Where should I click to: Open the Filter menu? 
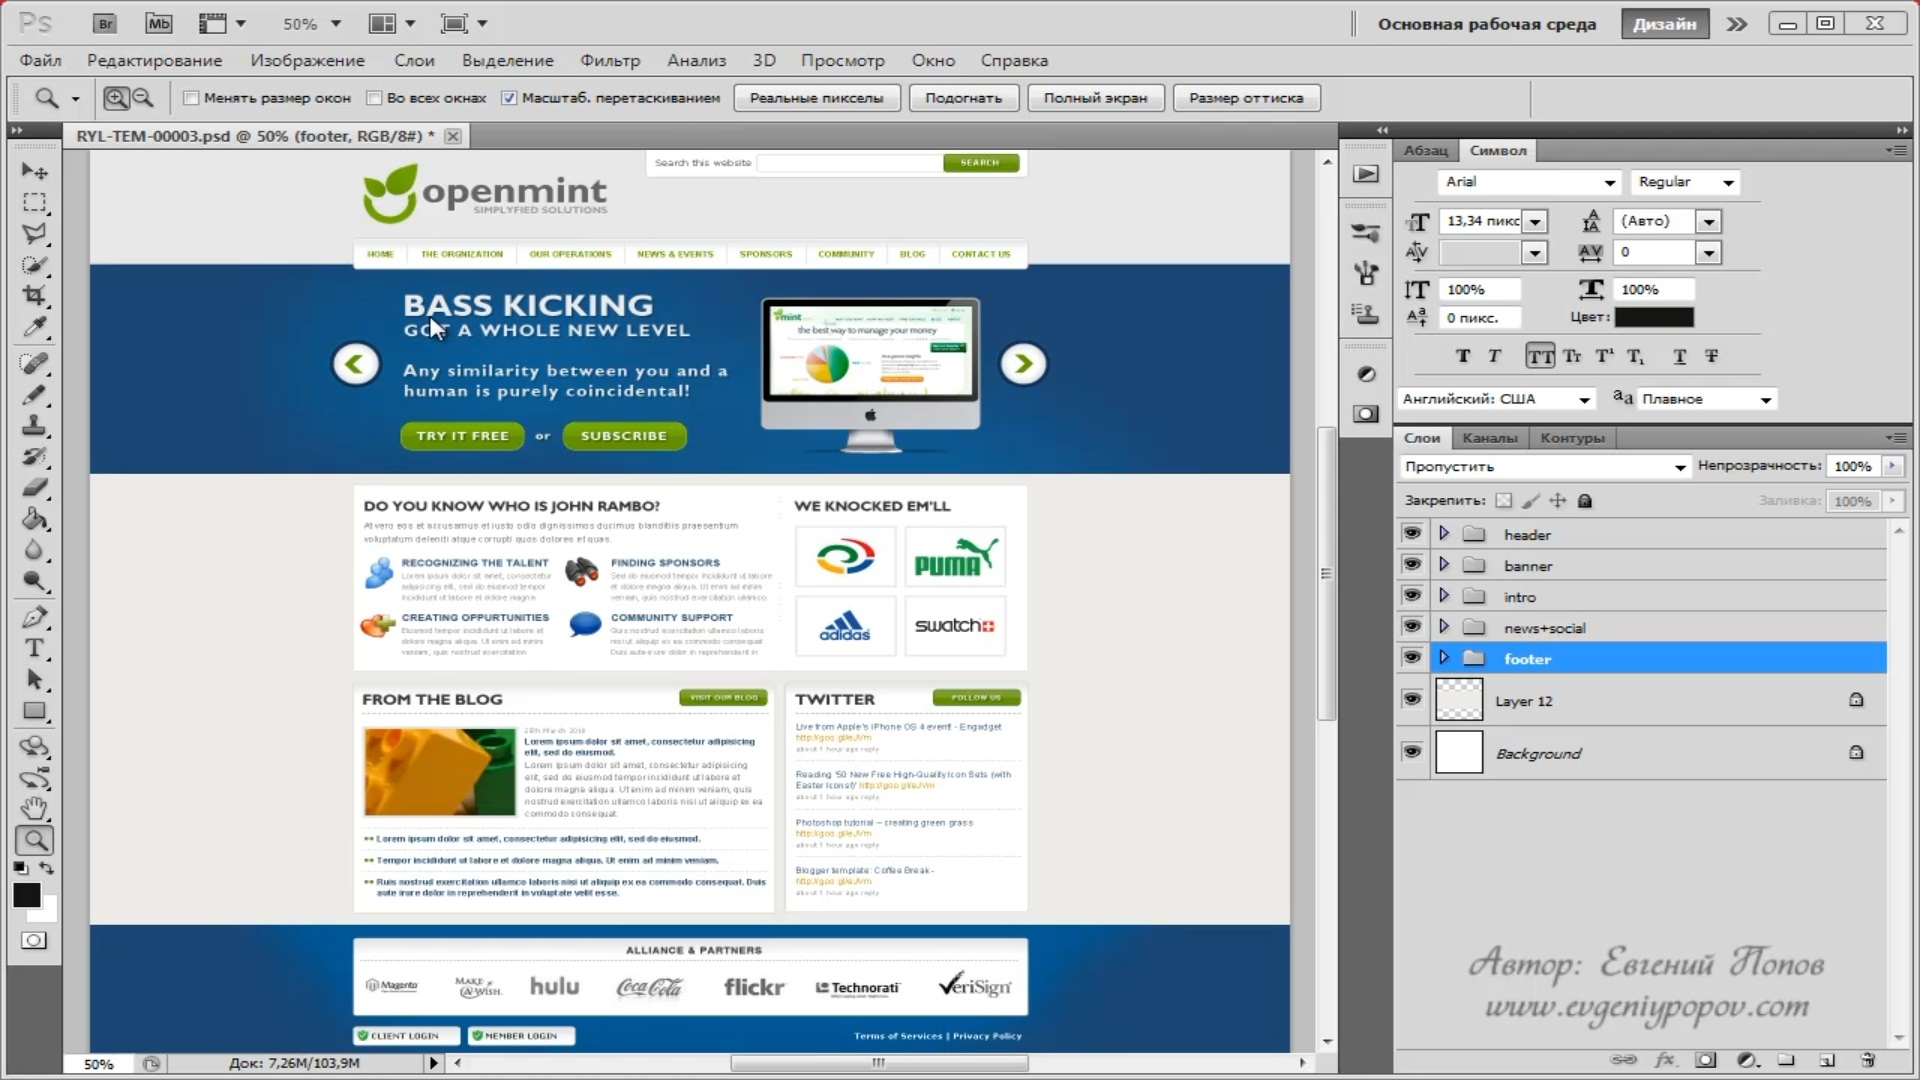click(x=609, y=60)
